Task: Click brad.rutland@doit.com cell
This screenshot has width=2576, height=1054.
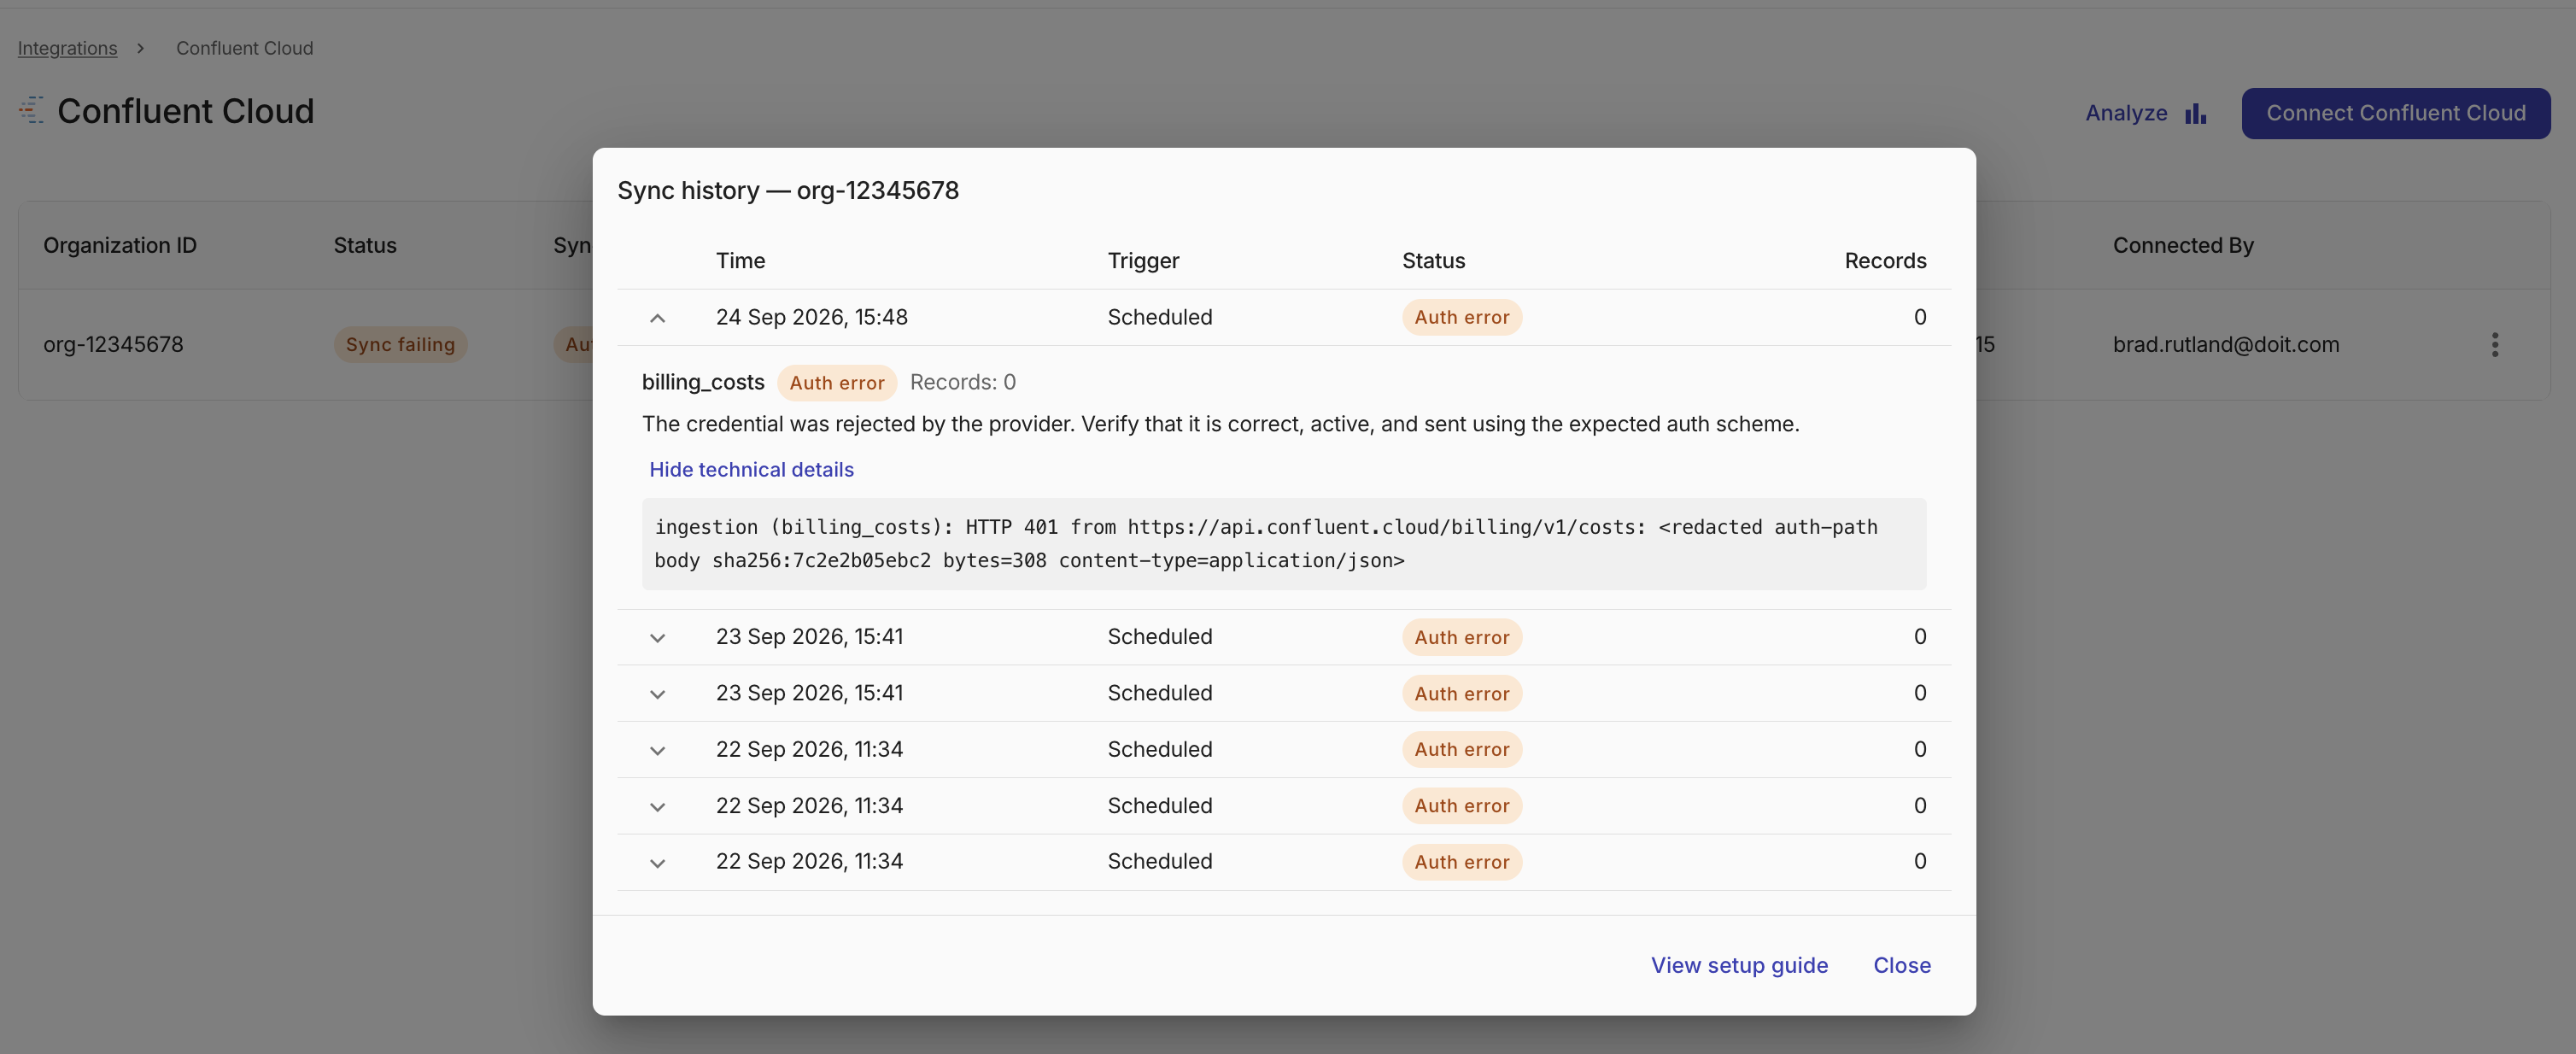Action: pyautogui.click(x=2225, y=345)
